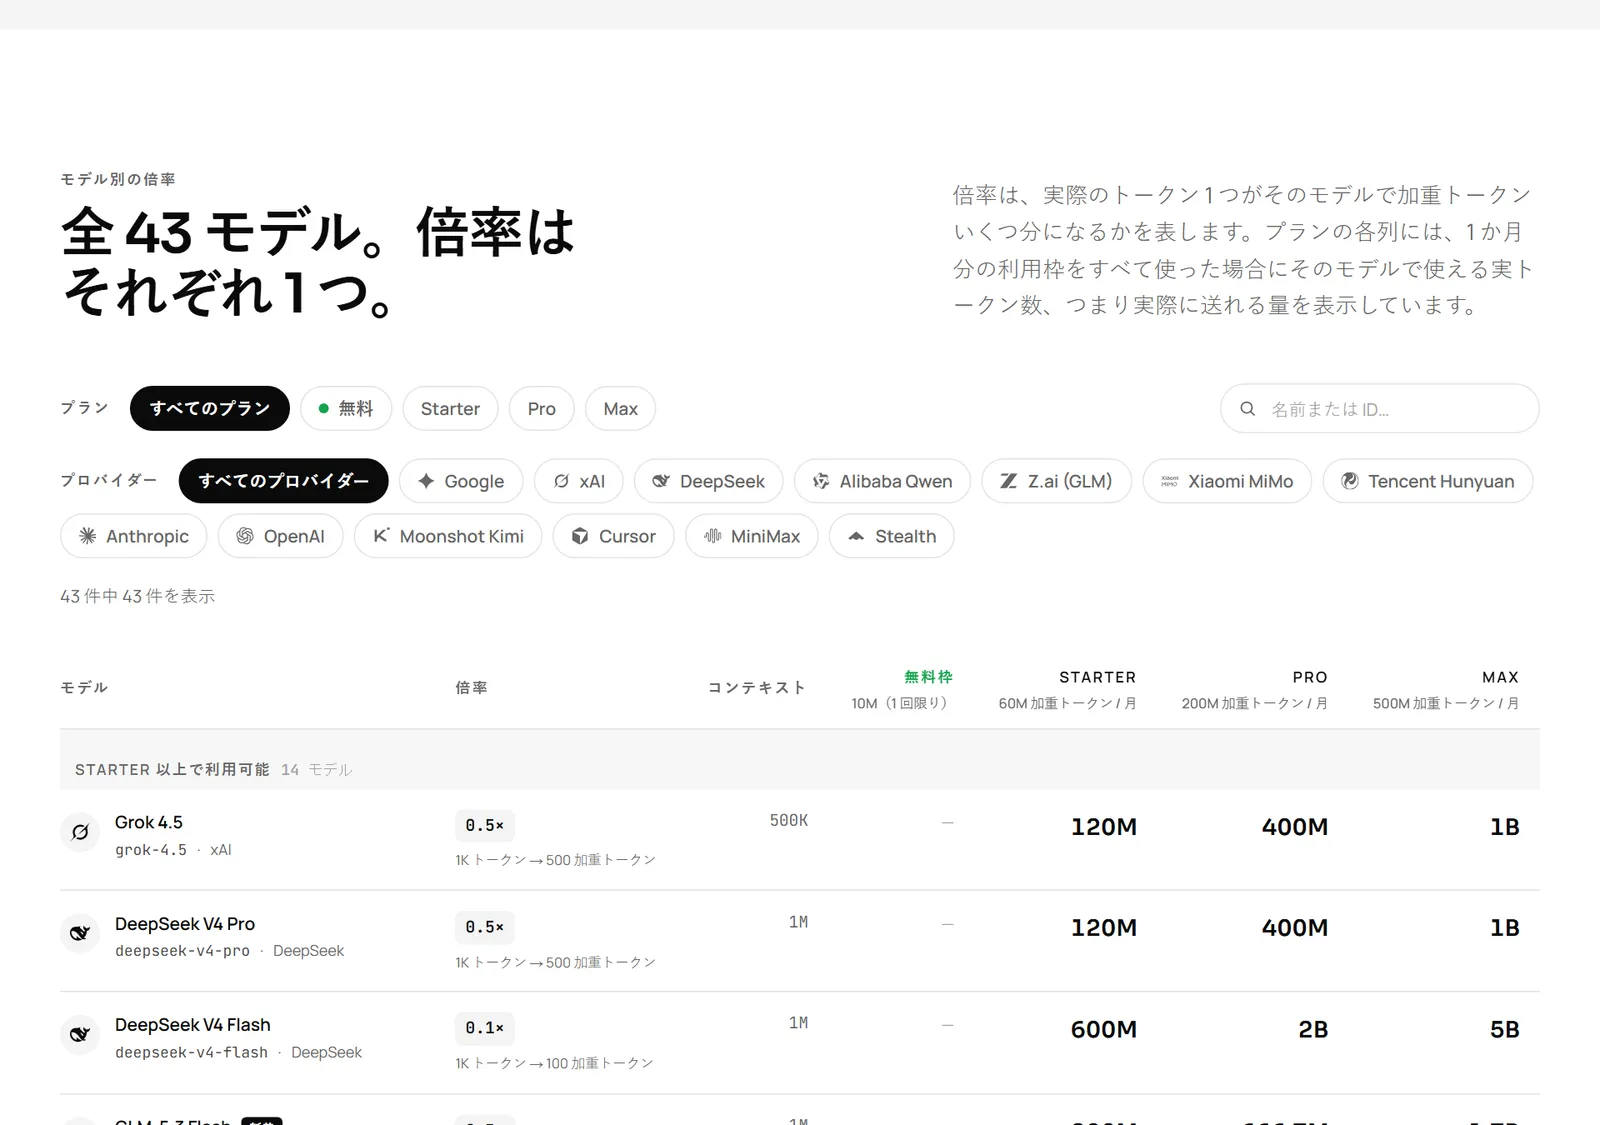This screenshot has height=1125, width=1600.
Task: Filter plans by Max
Action: pyautogui.click(x=620, y=408)
